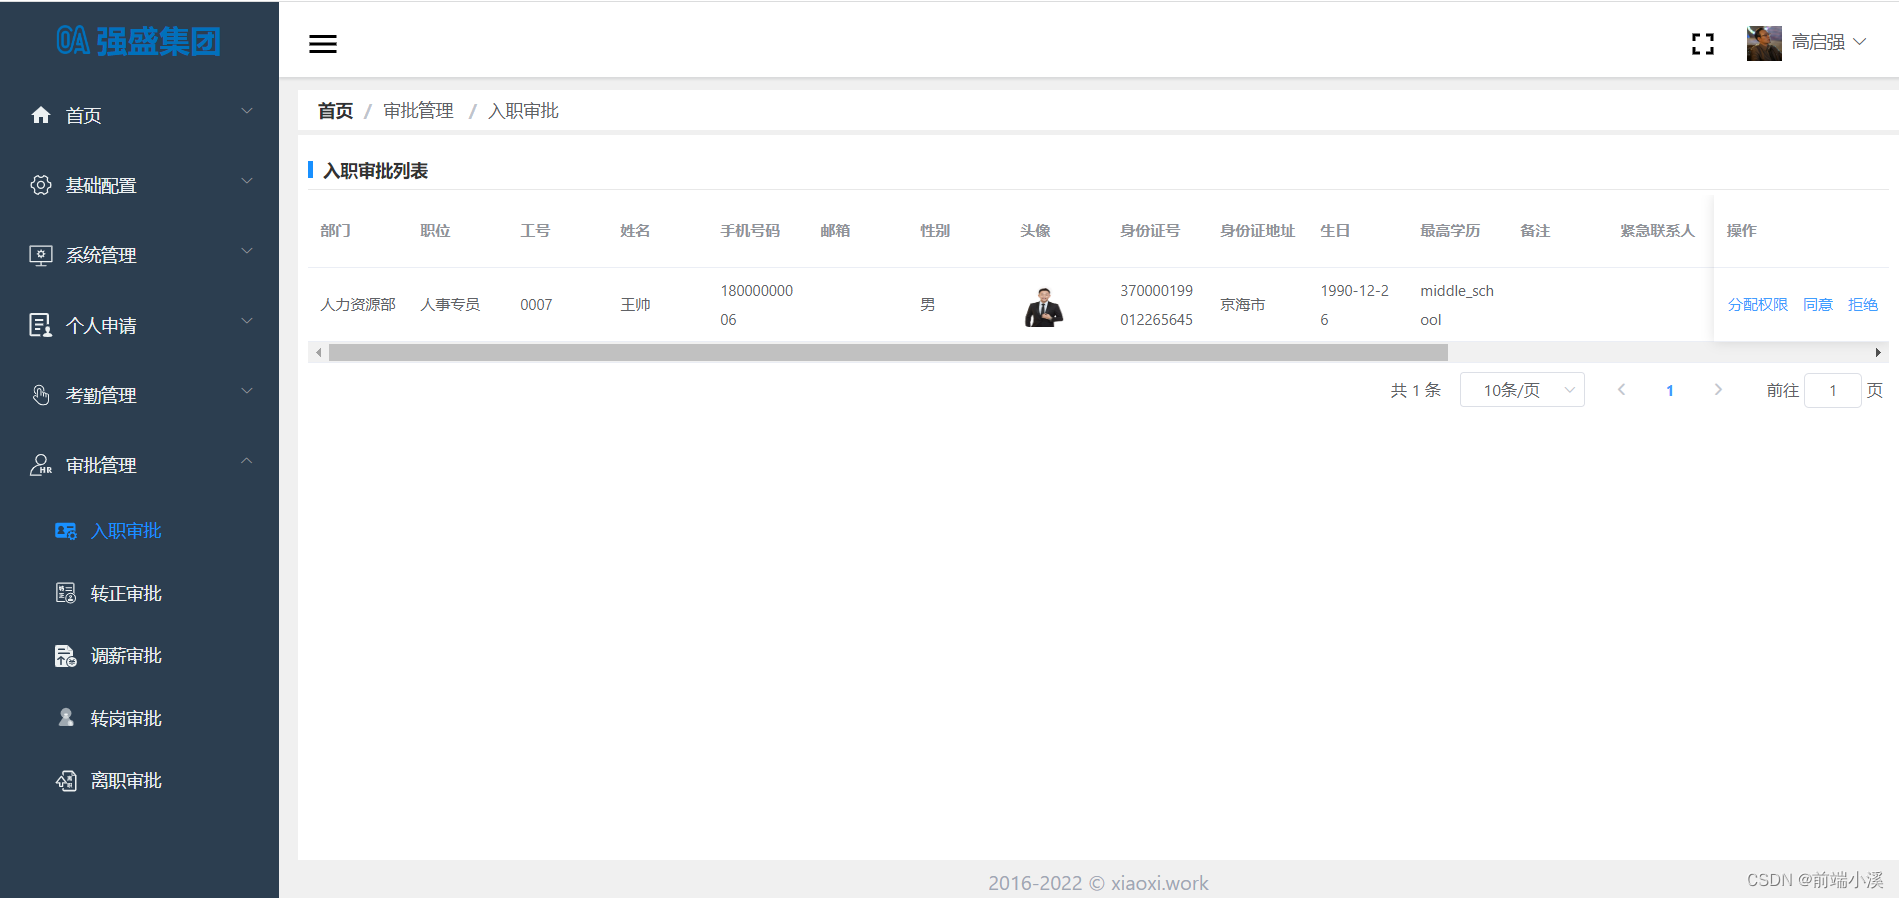Viewport: 1899px width, 898px height.
Task: Click the salary file icon beside 调薪审批
Action: [66, 656]
